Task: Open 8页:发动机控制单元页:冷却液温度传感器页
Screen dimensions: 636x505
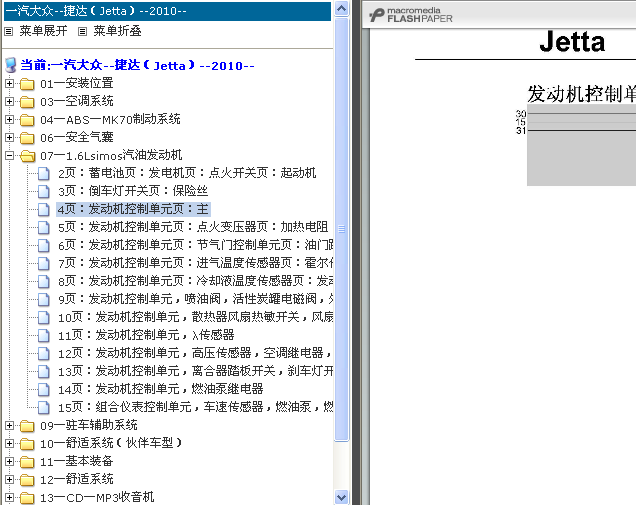Action: pyautogui.click(x=196, y=281)
